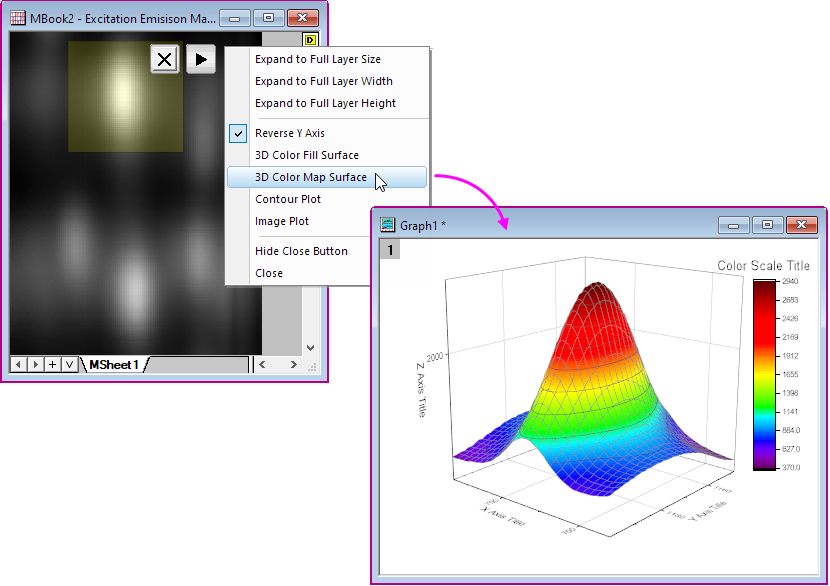Click the MBook2 matrix window title icon

point(17,18)
